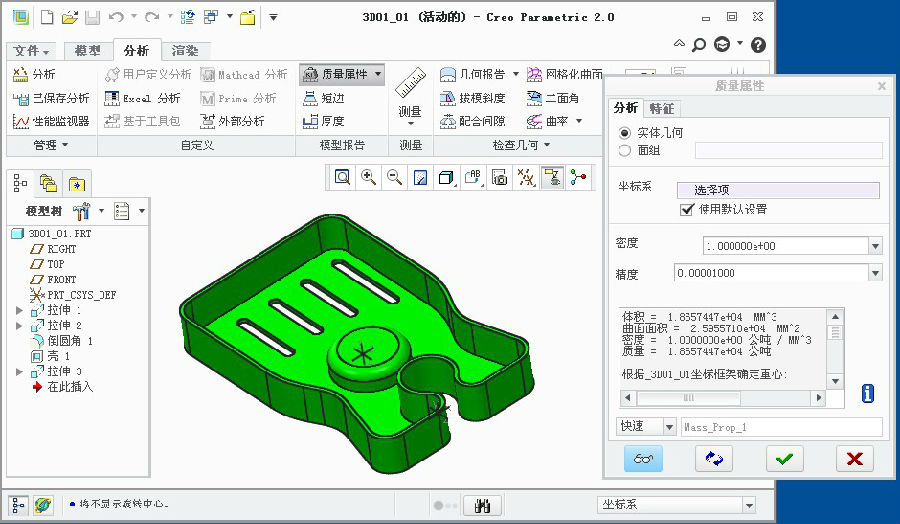This screenshot has width=900, height=524.
Task: Cancel with the red X button
Action: pyautogui.click(x=854, y=458)
